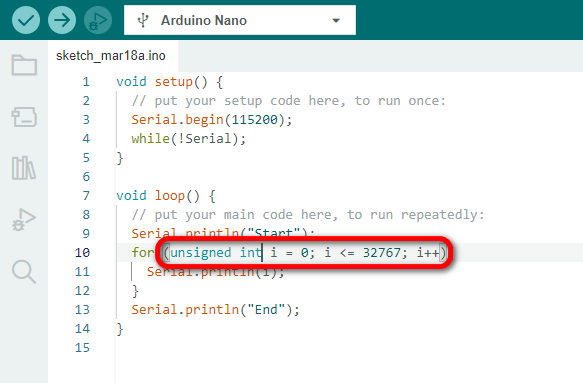Click the closing brace on line 12
Image resolution: width=583 pixels, height=383 pixels.
[135, 291]
